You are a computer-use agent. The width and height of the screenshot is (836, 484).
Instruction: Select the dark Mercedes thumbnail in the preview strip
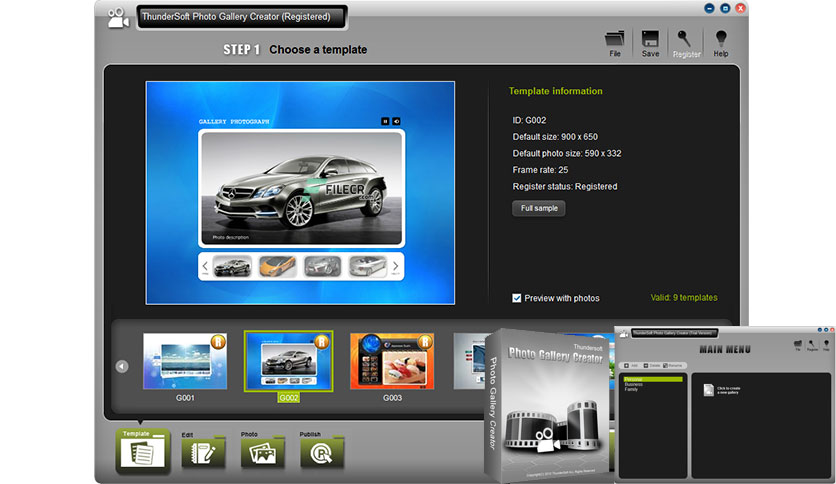(x=232, y=266)
